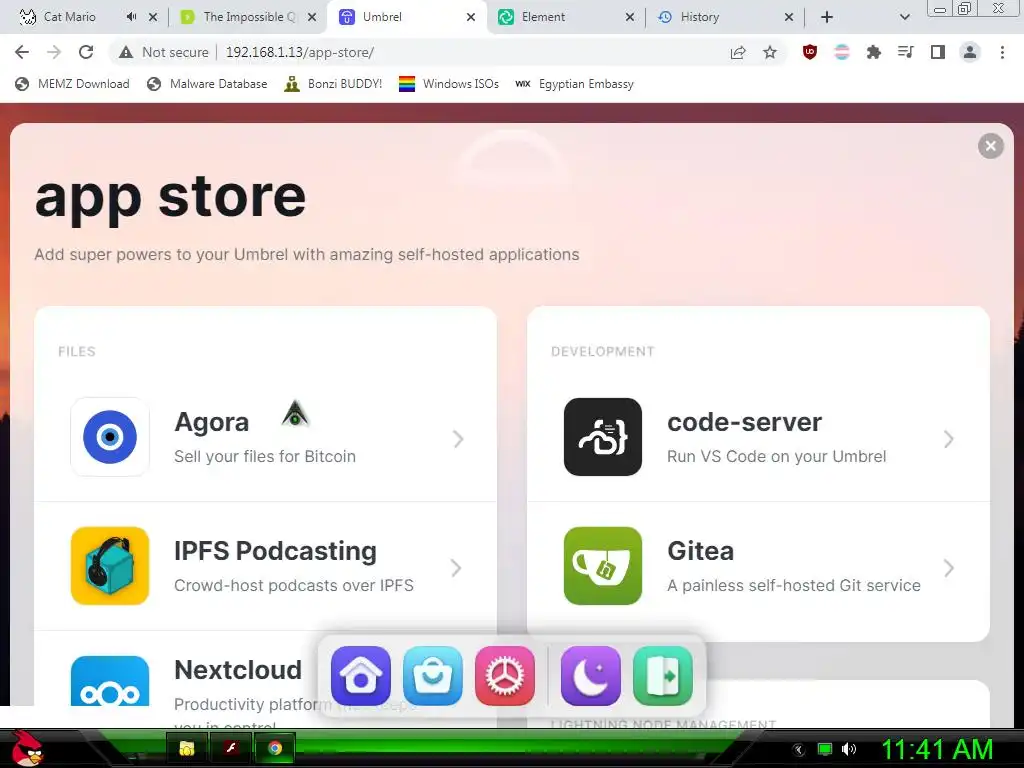1024x768 pixels.
Task: Open a new browser tab
Action: coord(827,17)
